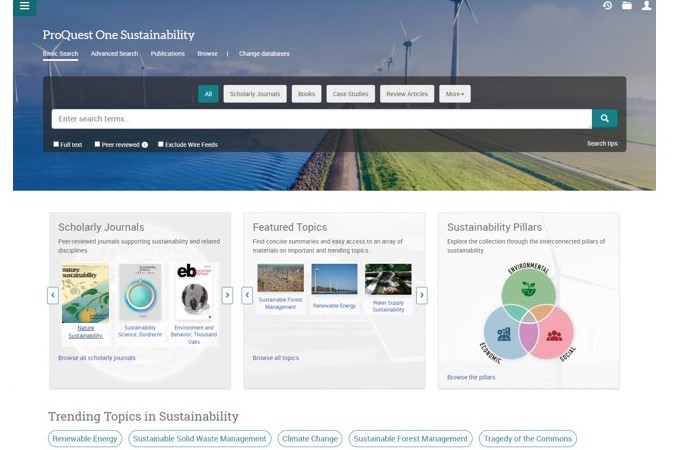Select the Economic pillar chart icon

[504, 334]
